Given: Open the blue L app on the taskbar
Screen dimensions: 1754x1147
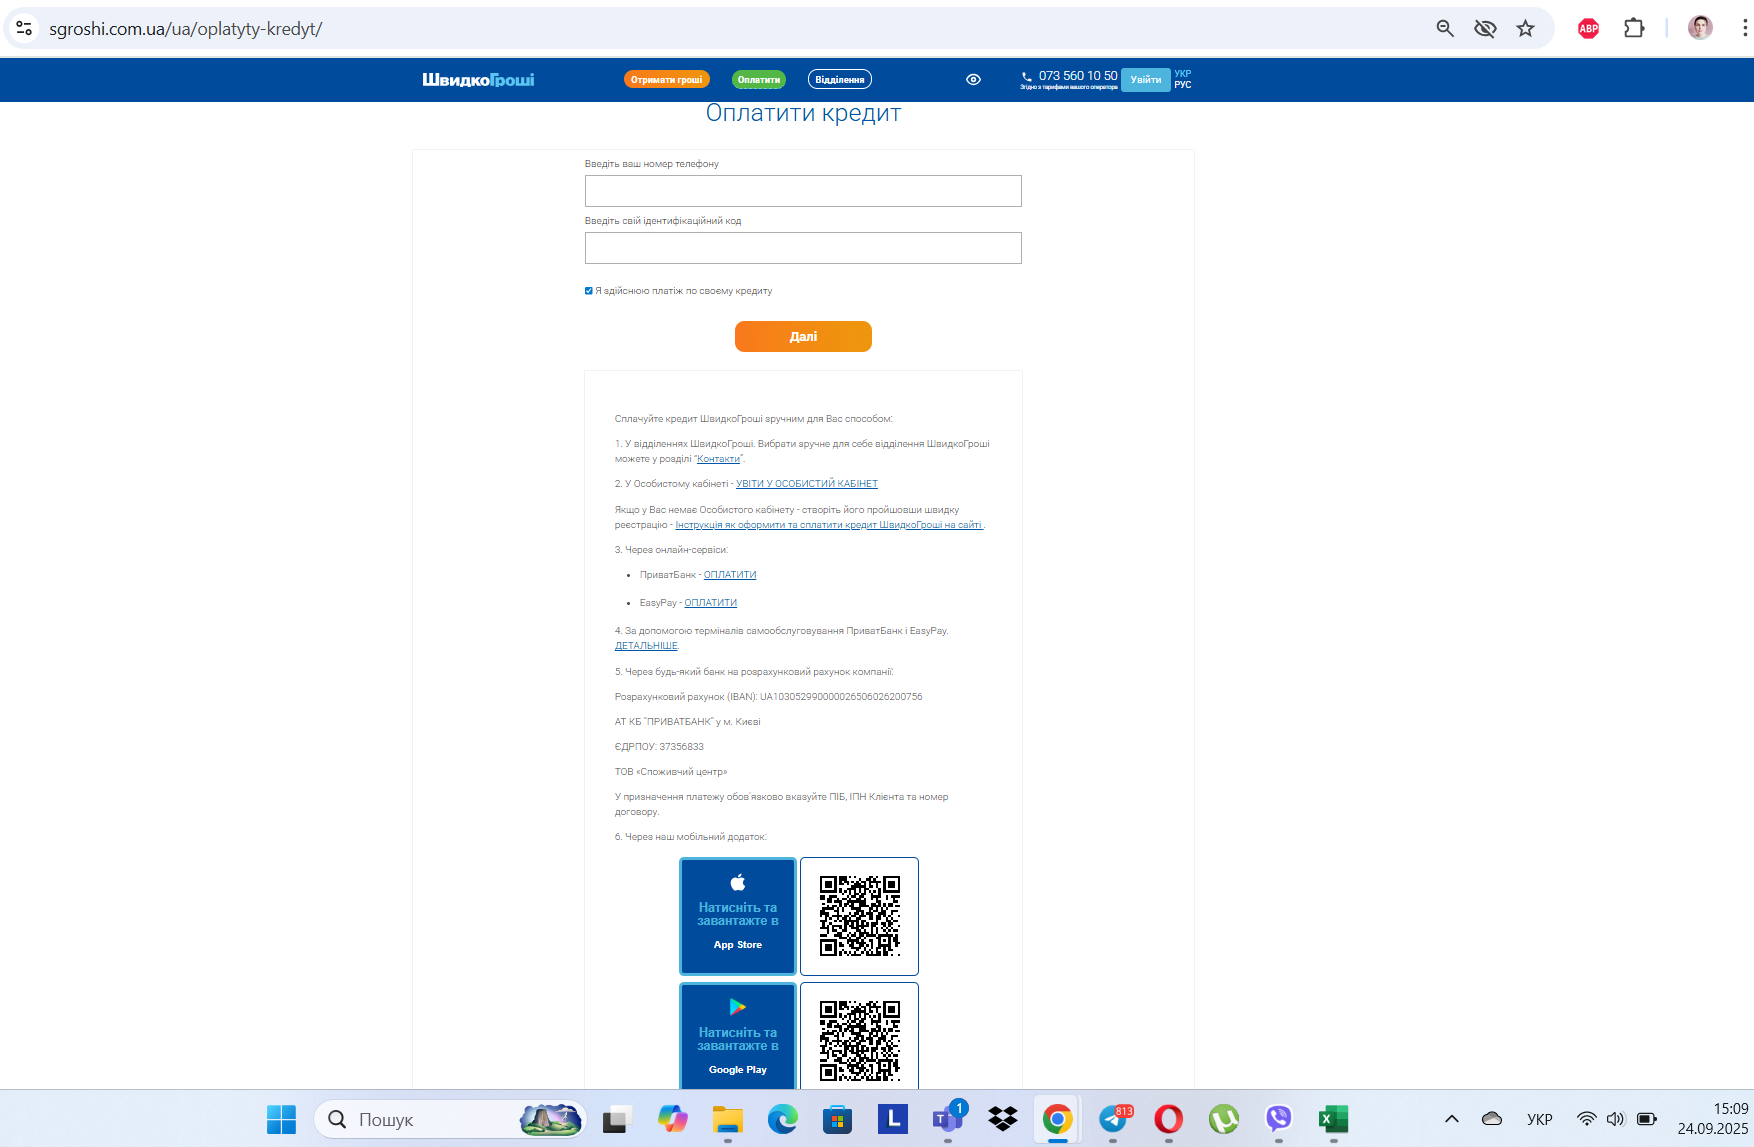Looking at the screenshot, I should click(x=892, y=1119).
